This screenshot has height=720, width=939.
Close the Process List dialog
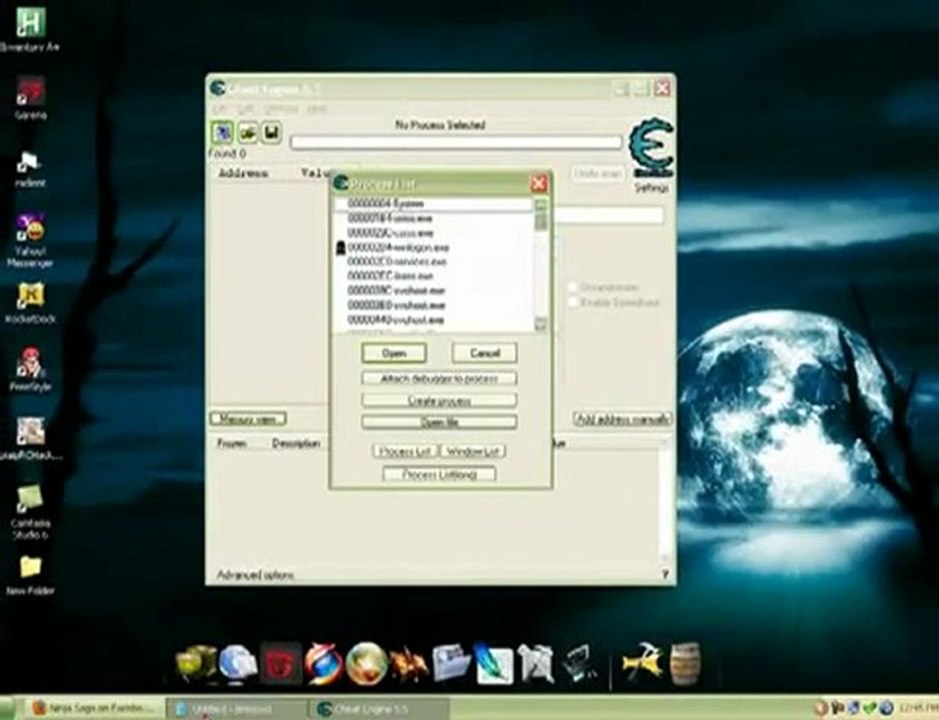(x=538, y=183)
